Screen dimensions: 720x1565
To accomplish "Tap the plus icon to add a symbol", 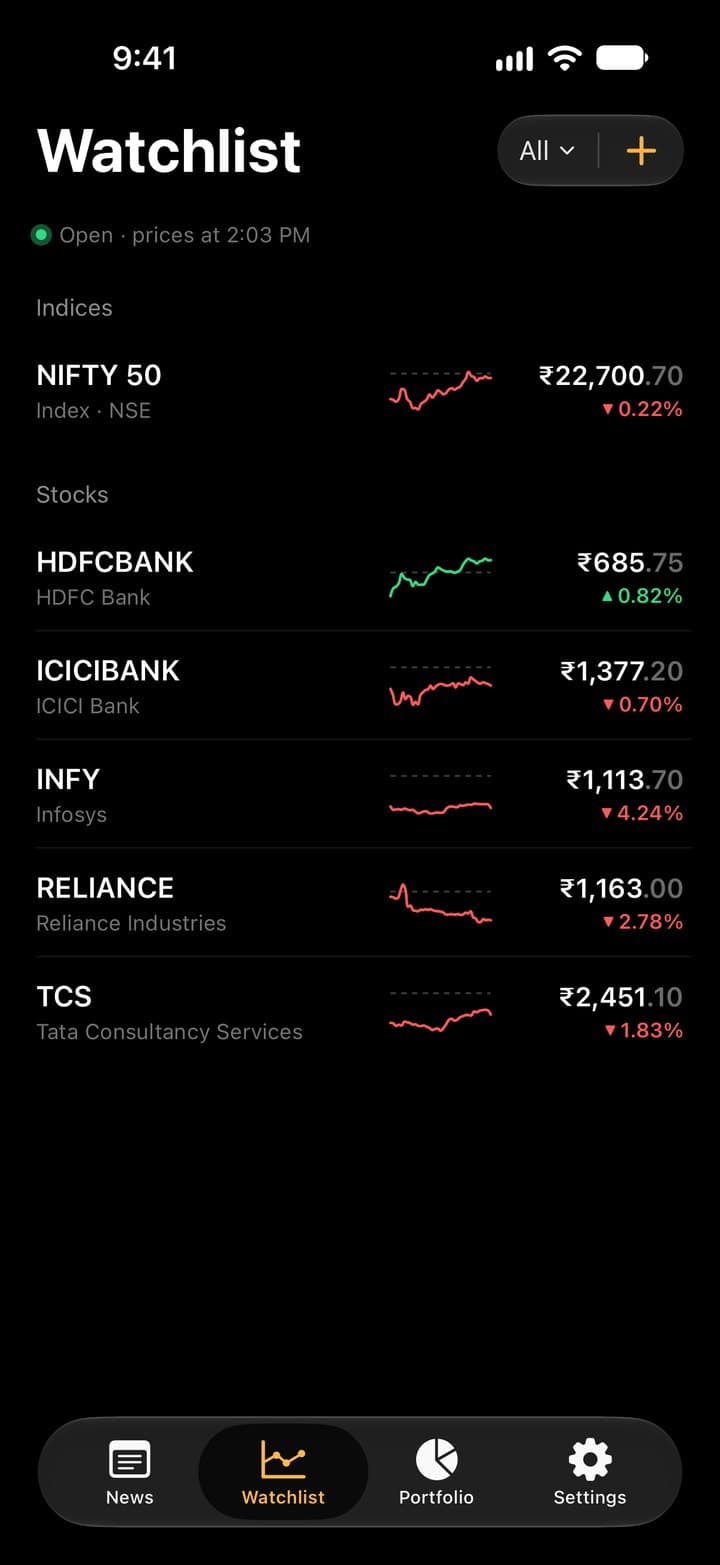I will point(641,151).
